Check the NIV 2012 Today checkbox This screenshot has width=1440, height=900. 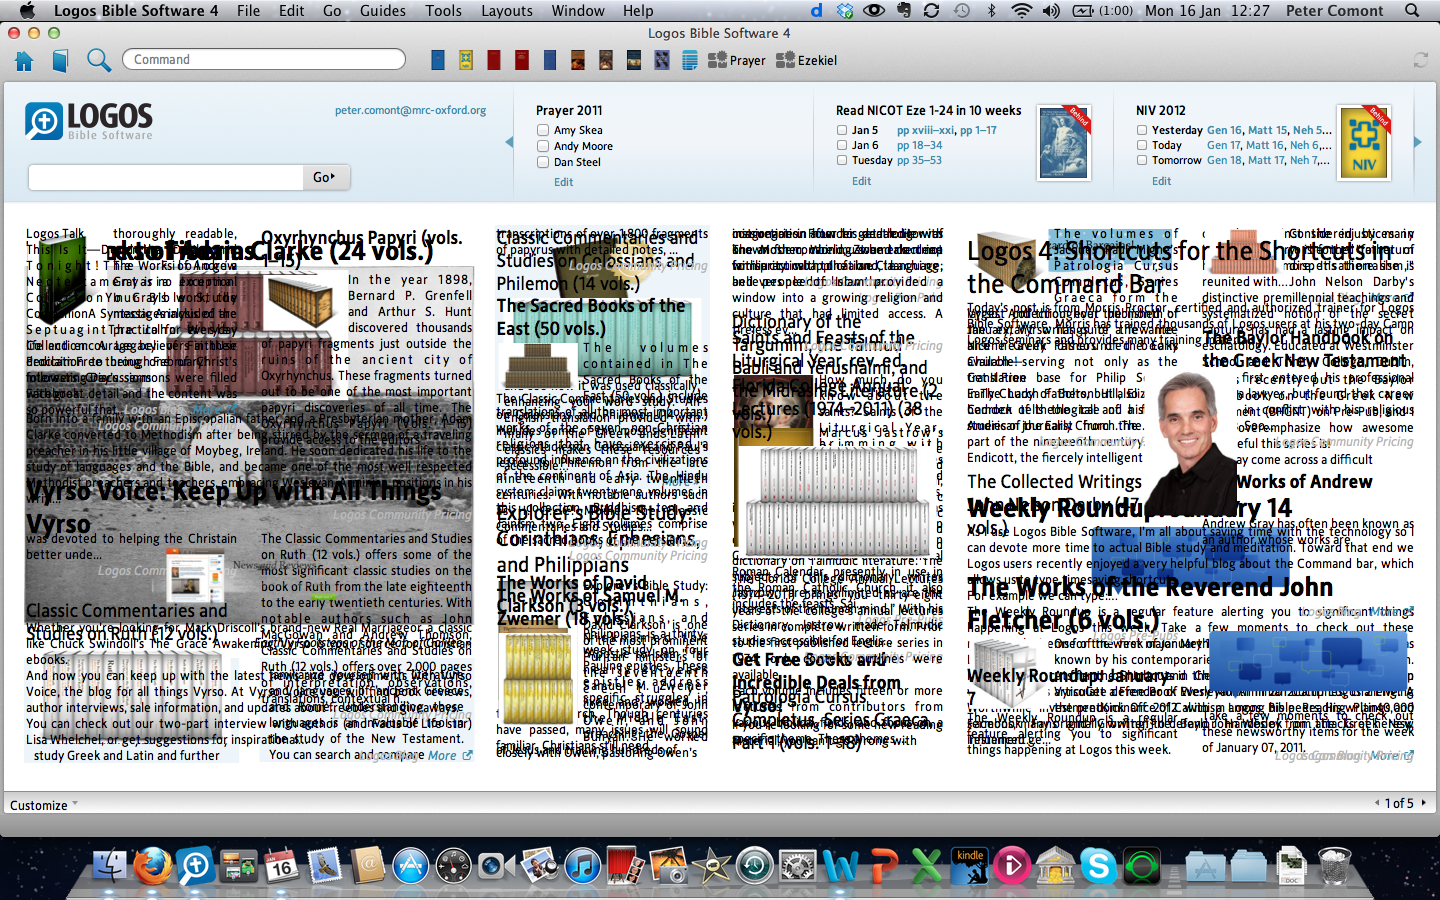[1142, 145]
